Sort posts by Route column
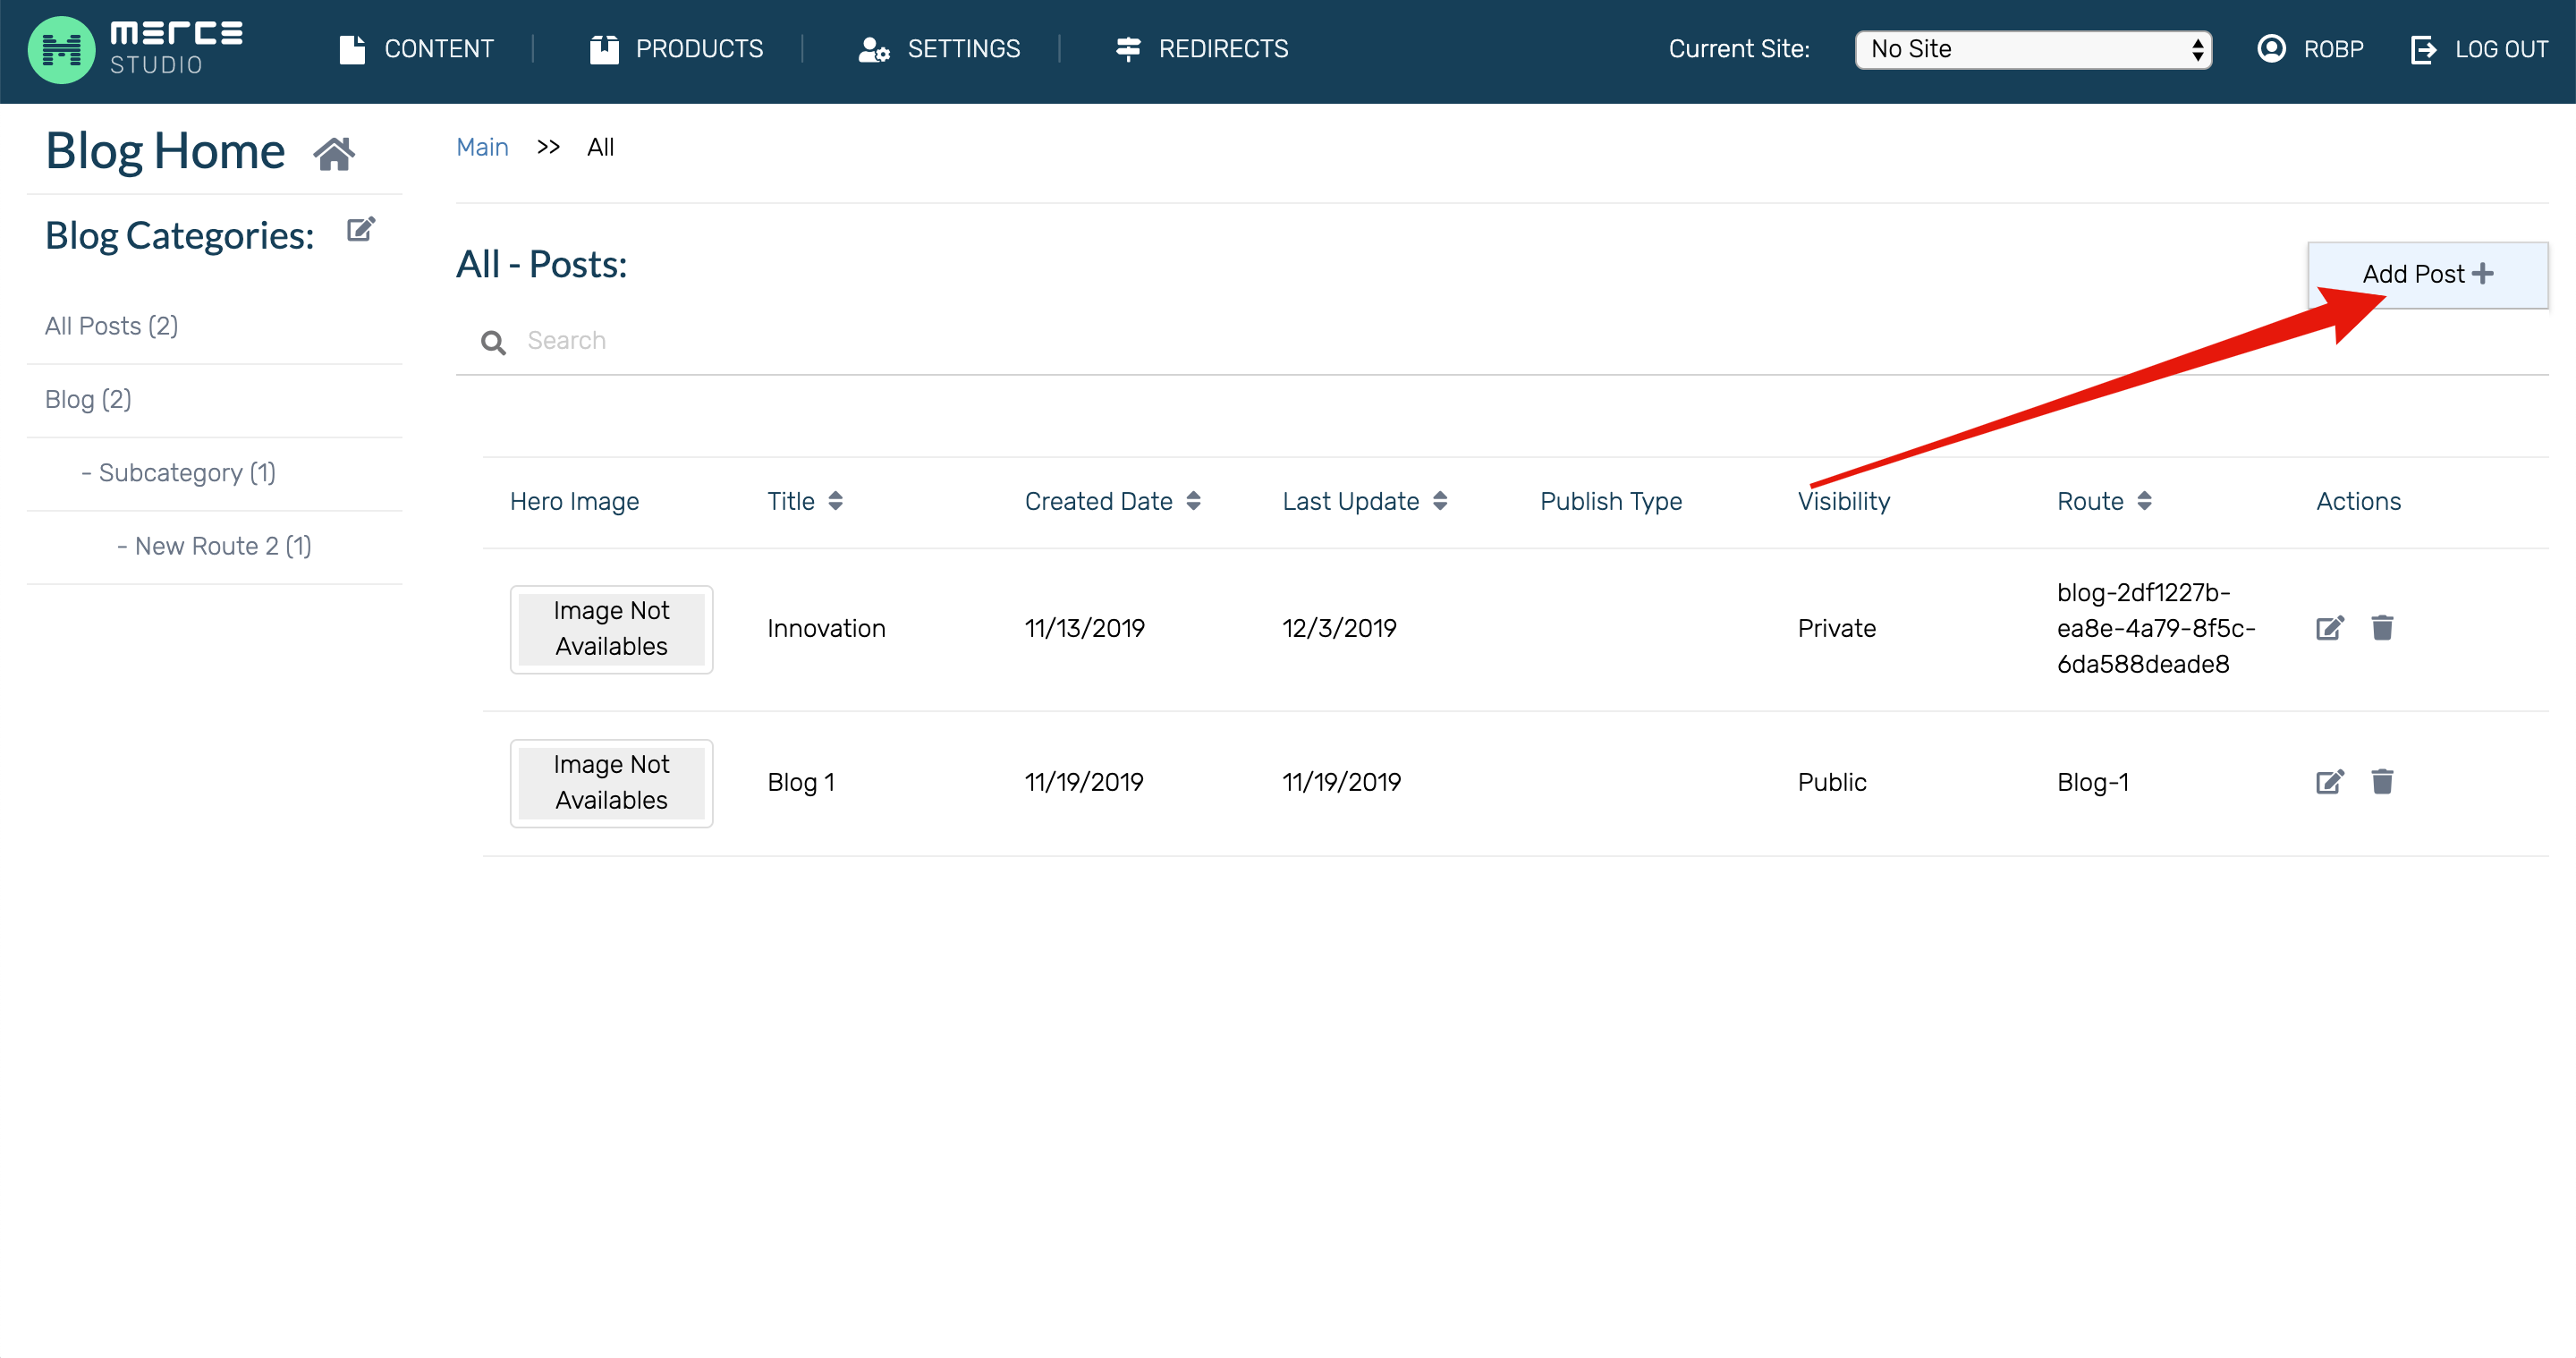2576x1358 pixels. [x=2143, y=501]
